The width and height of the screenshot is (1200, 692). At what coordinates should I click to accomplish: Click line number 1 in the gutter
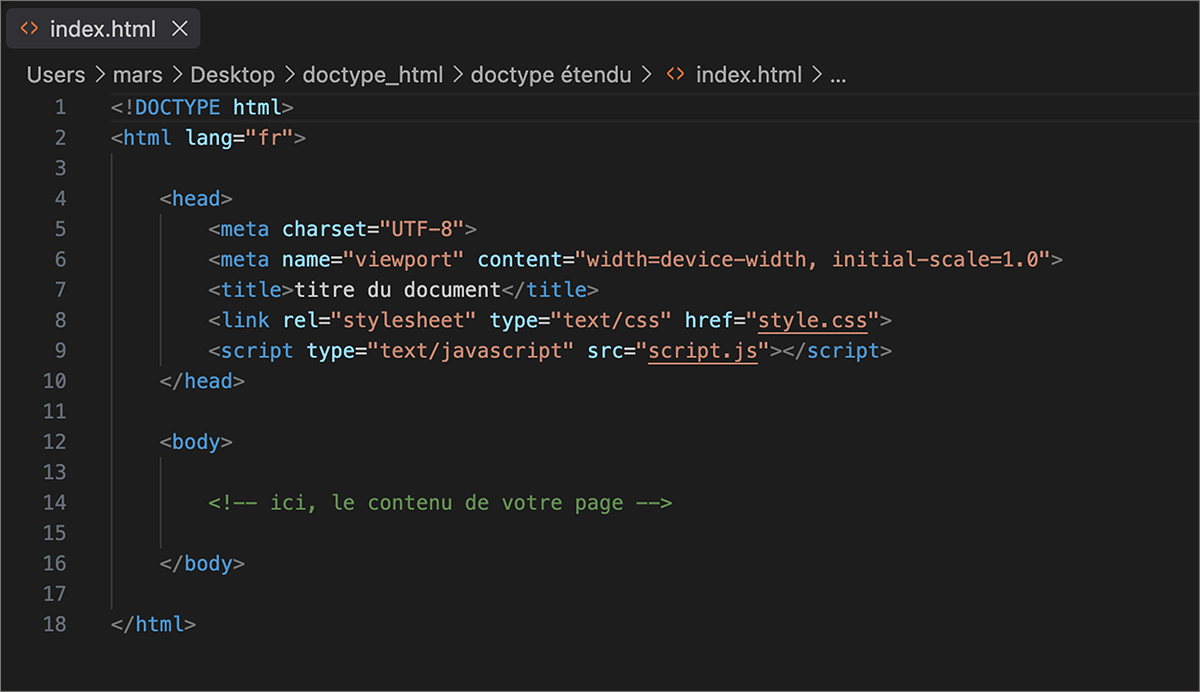(61, 107)
